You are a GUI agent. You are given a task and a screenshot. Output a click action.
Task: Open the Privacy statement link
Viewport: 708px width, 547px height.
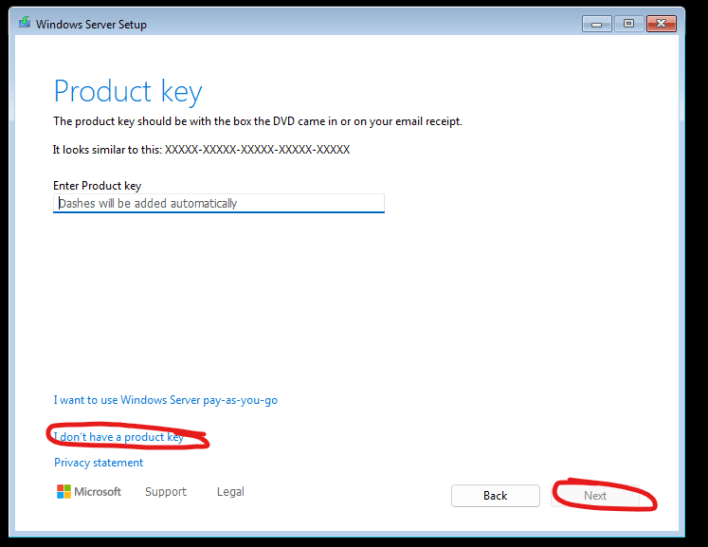(98, 463)
